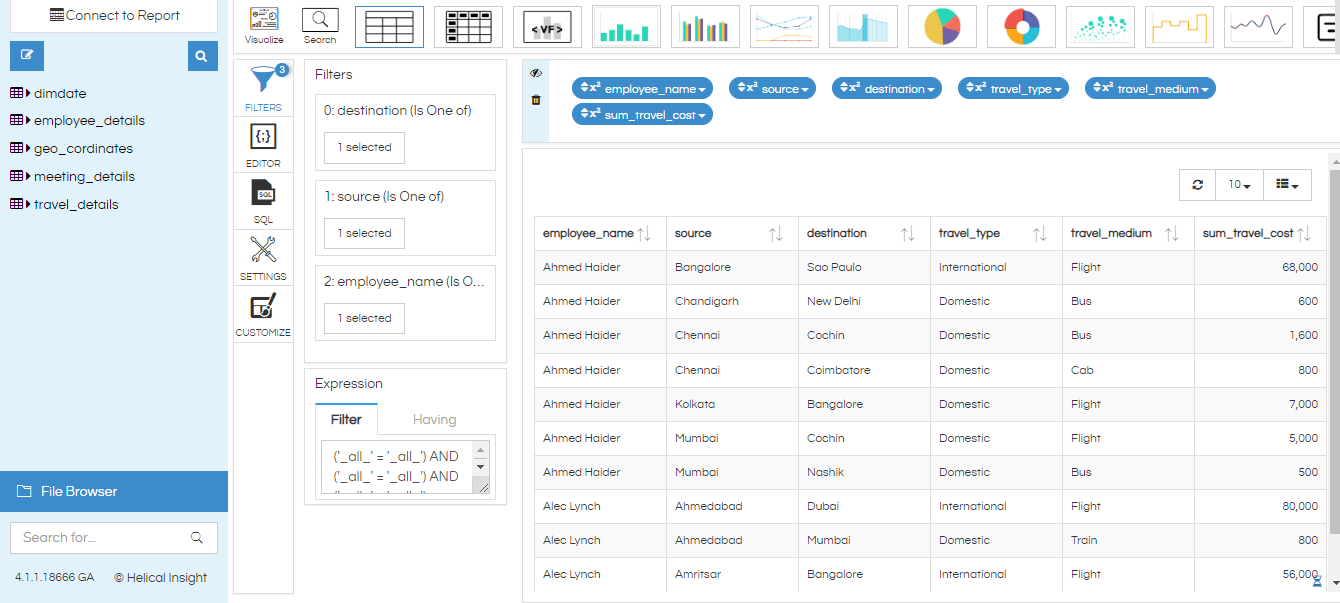Screen dimensions: 1340x603
Task: Open the Search visualization tool
Action: click(320, 26)
